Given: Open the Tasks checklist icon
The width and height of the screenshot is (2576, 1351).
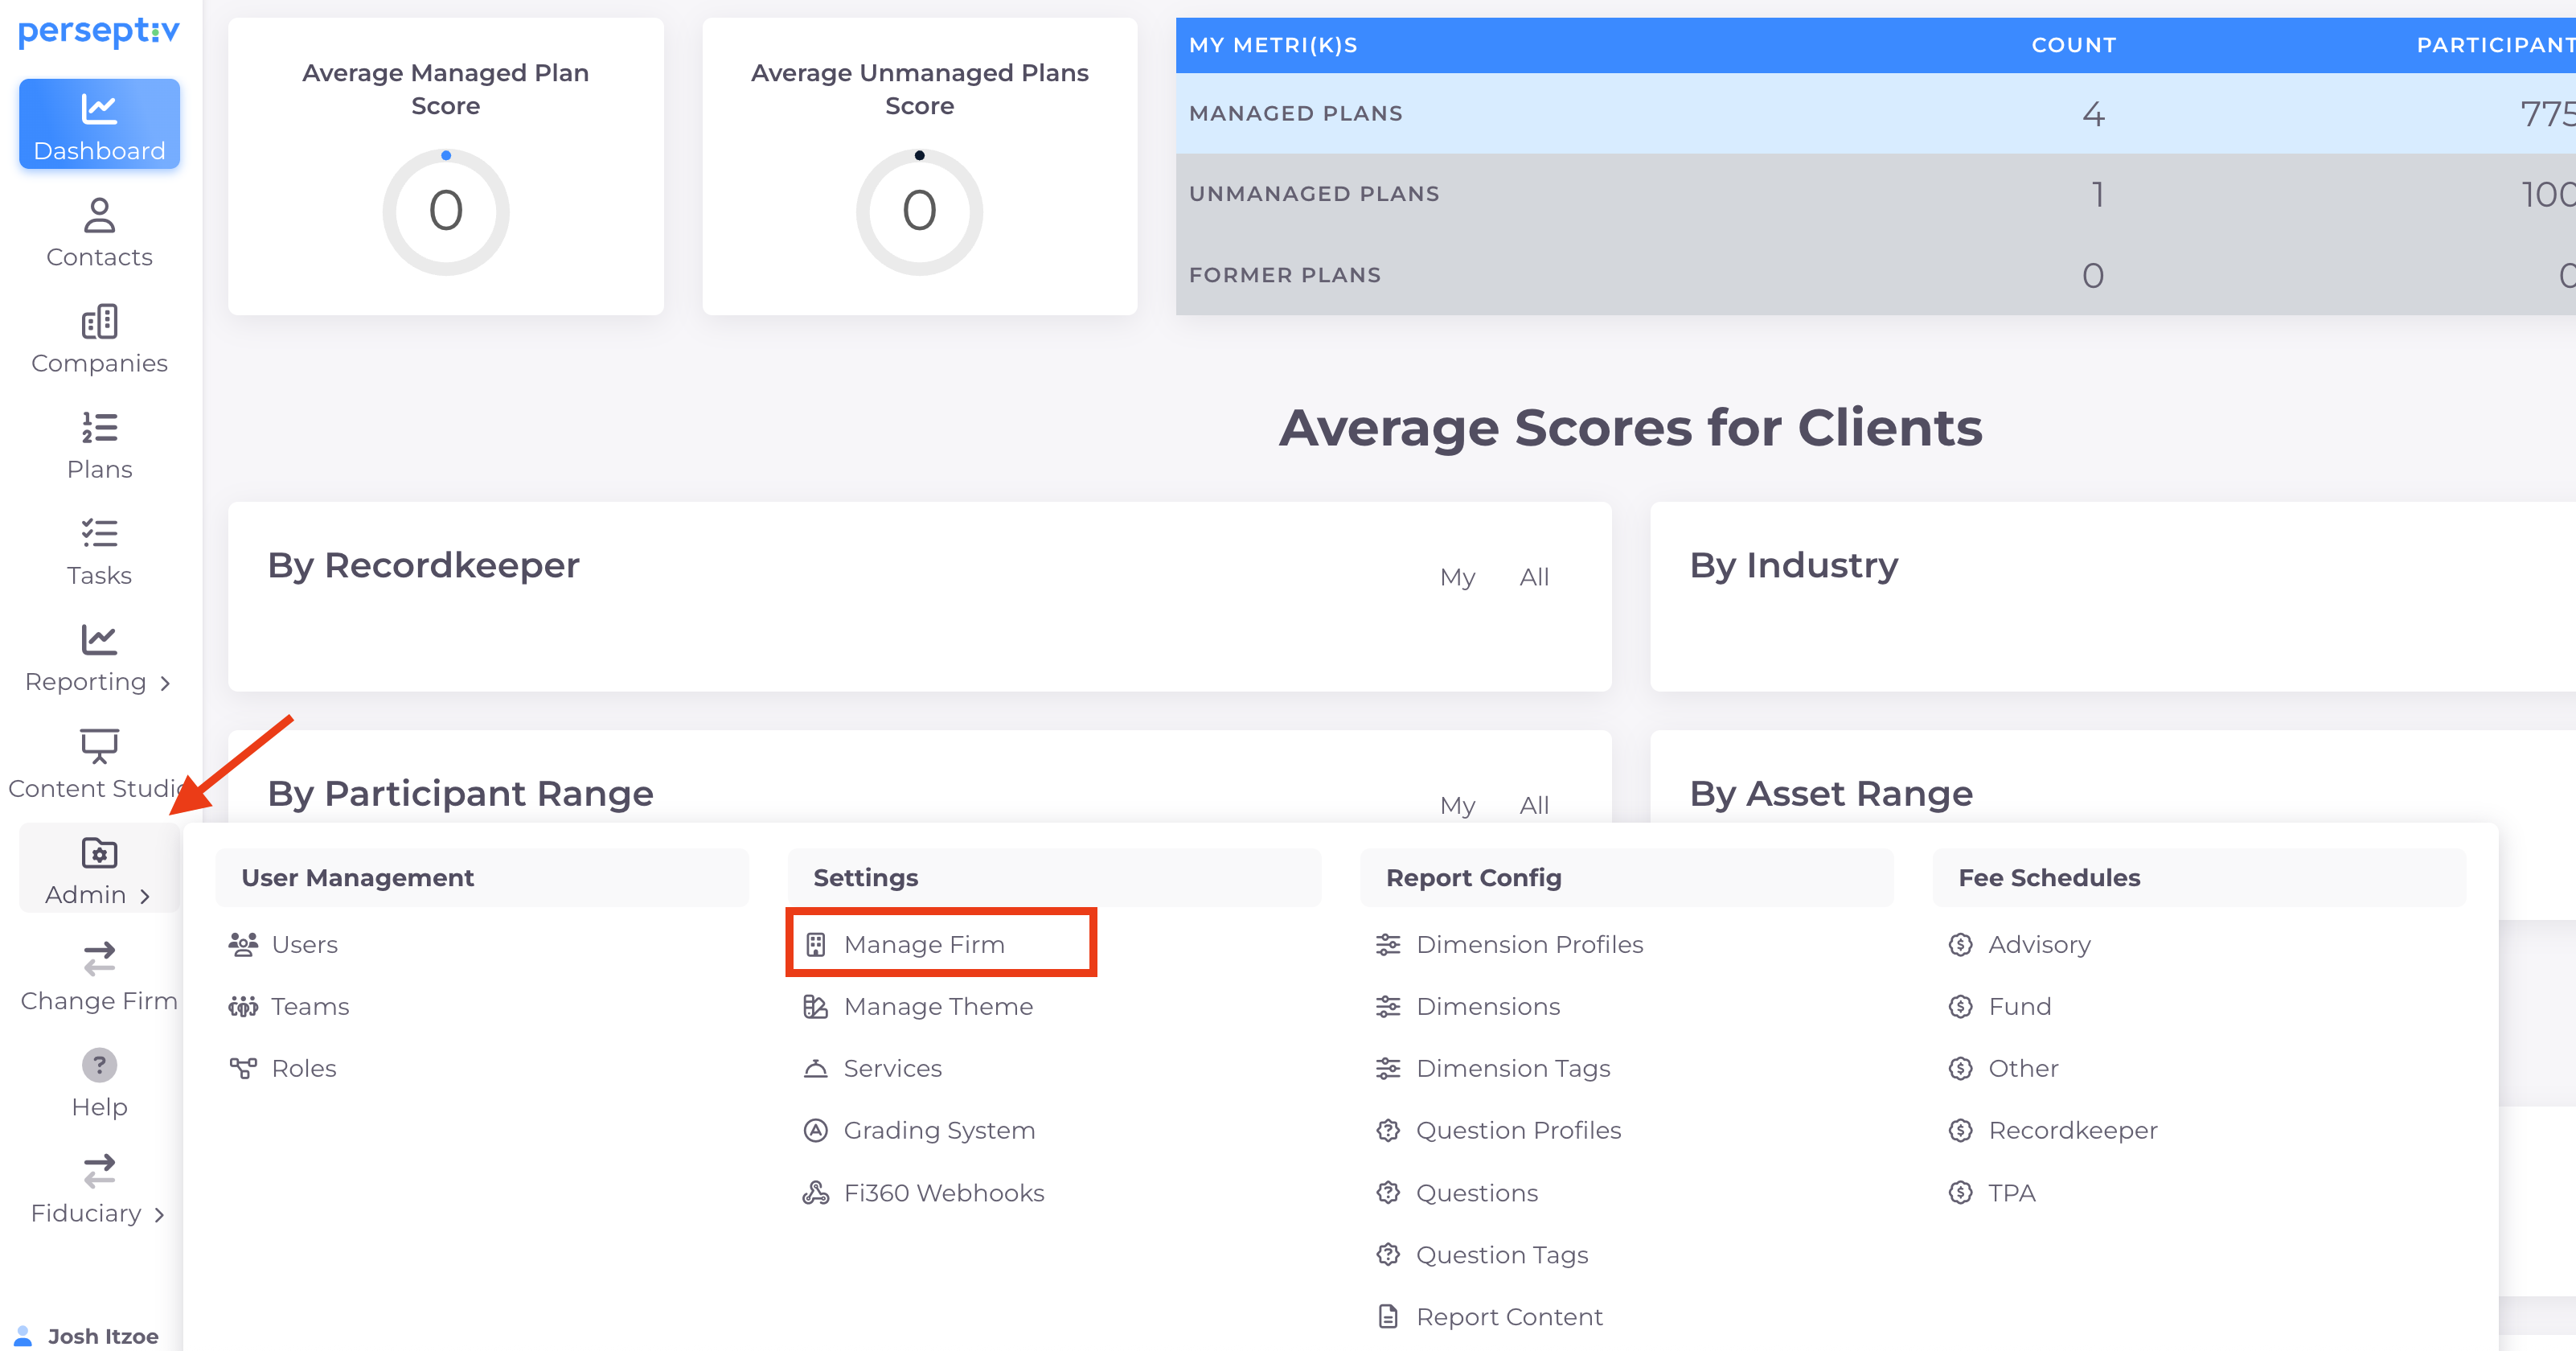Looking at the screenshot, I should coord(99,534).
